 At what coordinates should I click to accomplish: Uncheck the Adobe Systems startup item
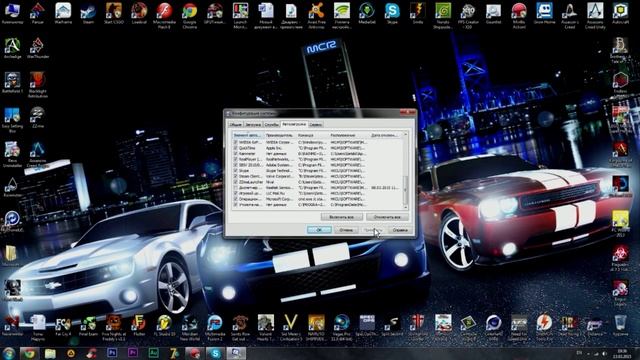click(236, 165)
